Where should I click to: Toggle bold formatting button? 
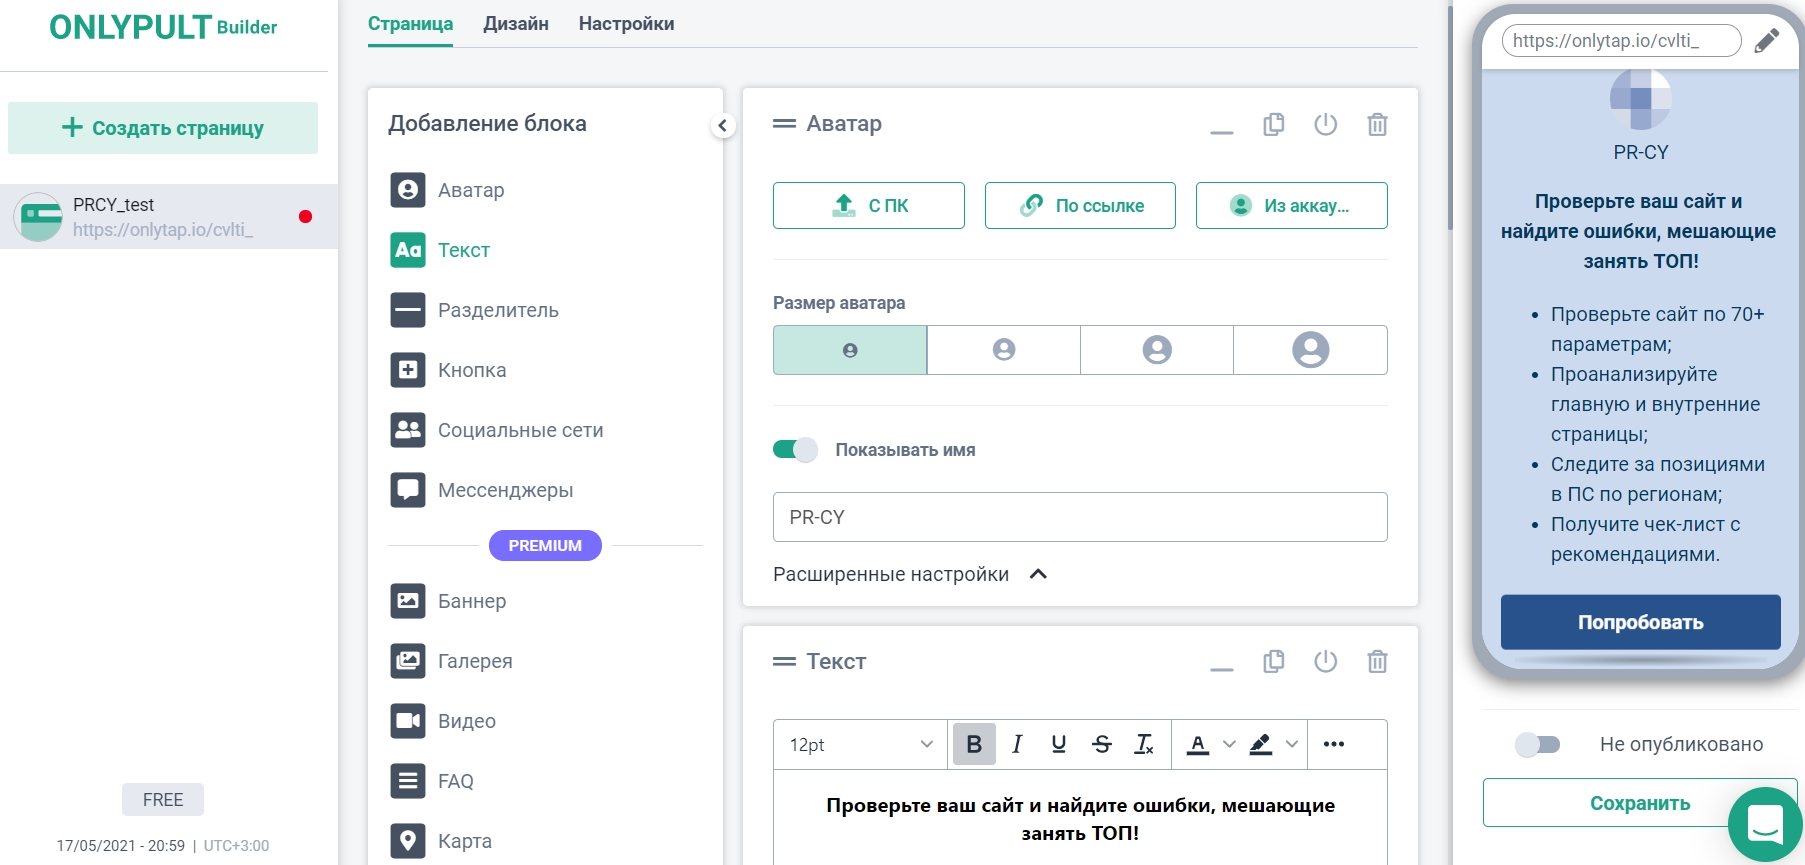click(974, 744)
